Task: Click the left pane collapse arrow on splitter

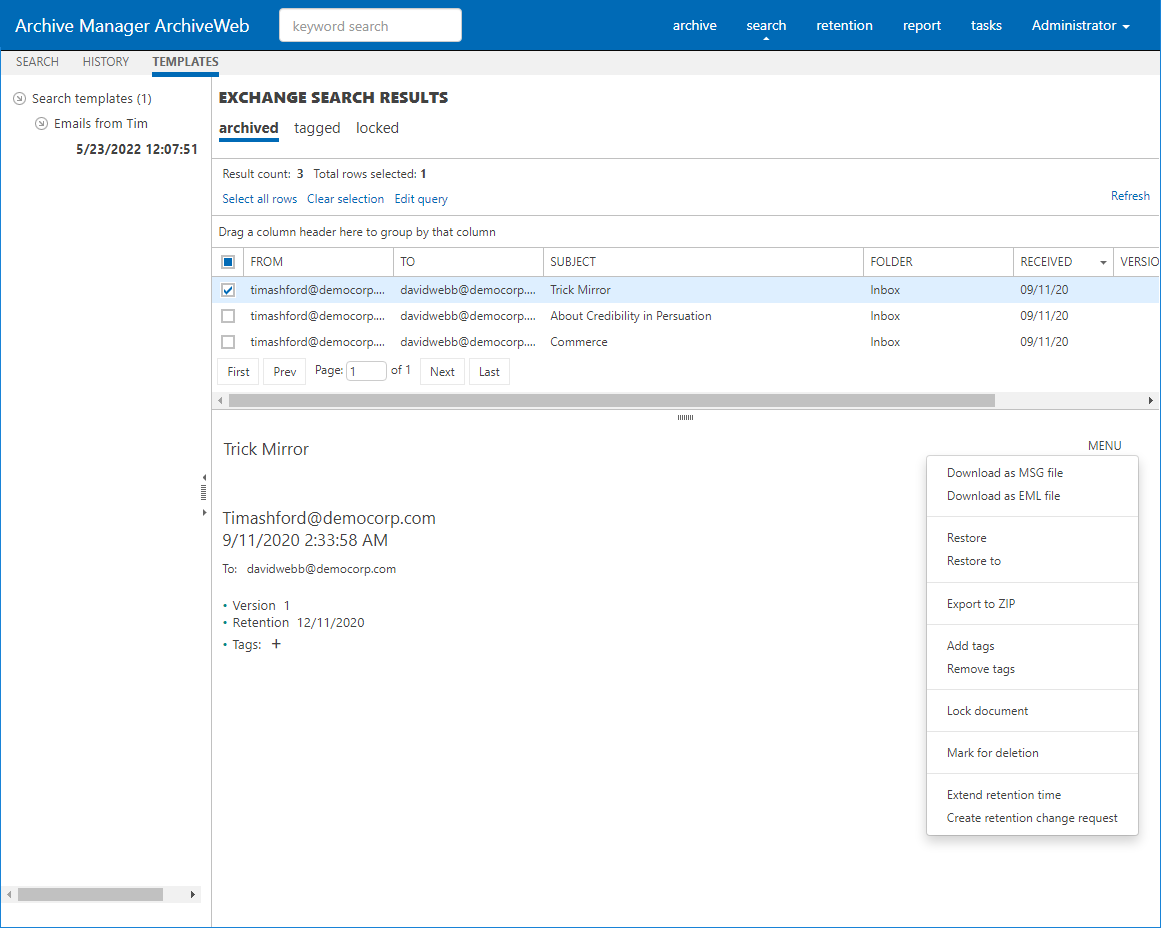Action: pyautogui.click(x=204, y=477)
